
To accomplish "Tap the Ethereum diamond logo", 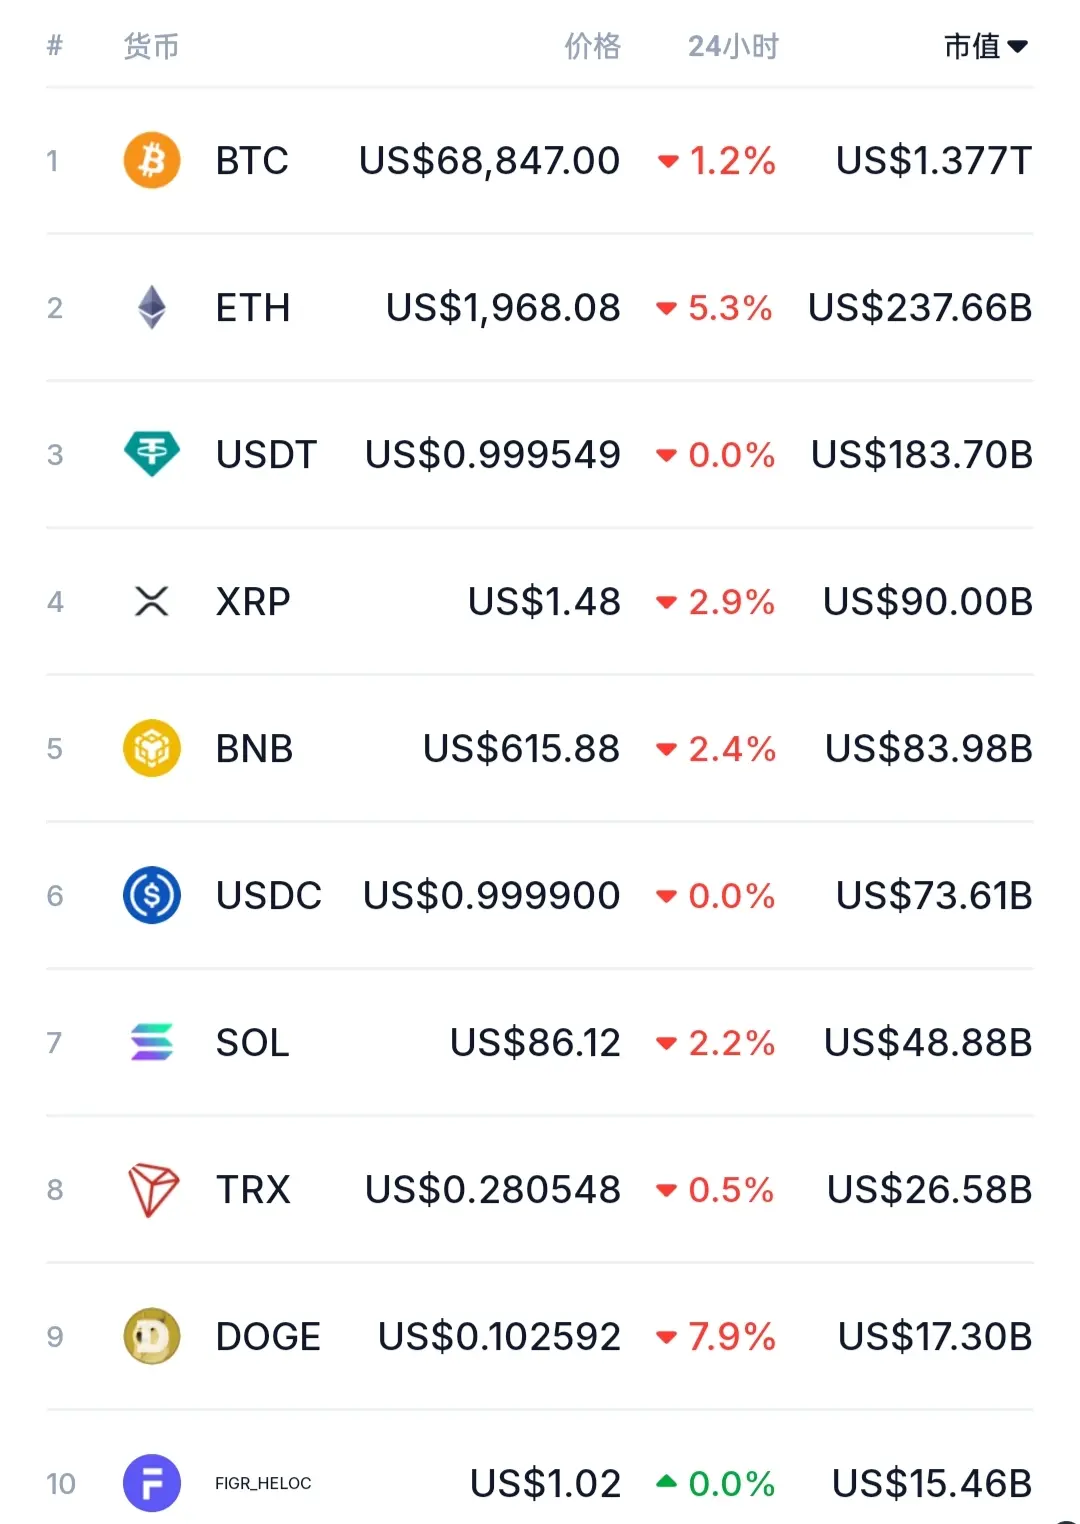I will tap(152, 307).
